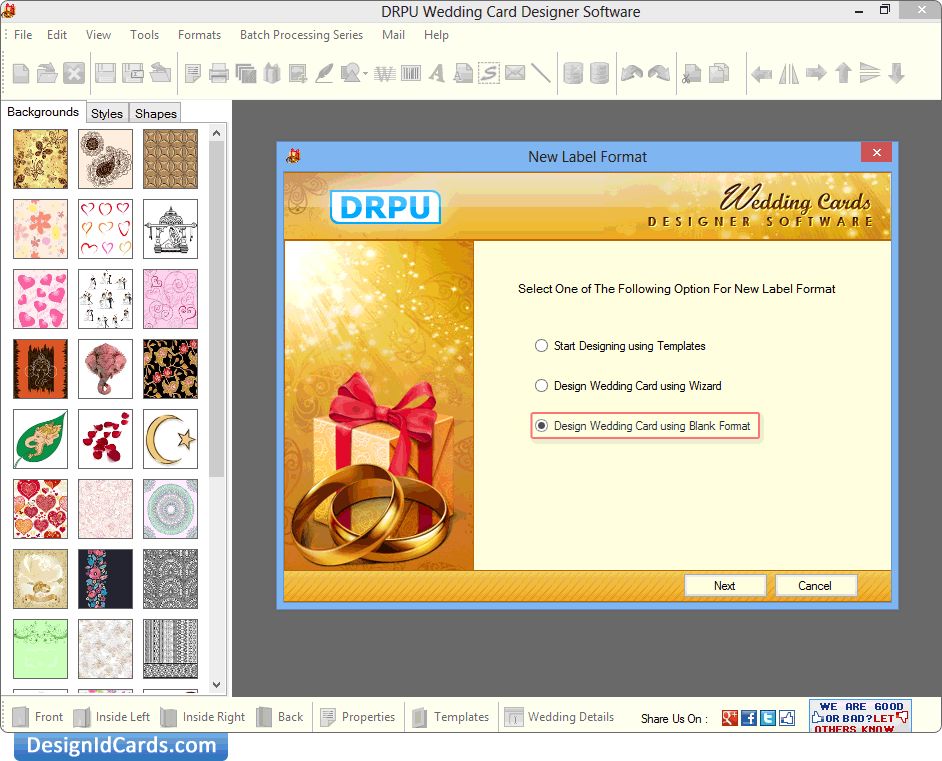Open the Mail menu

click(x=394, y=35)
